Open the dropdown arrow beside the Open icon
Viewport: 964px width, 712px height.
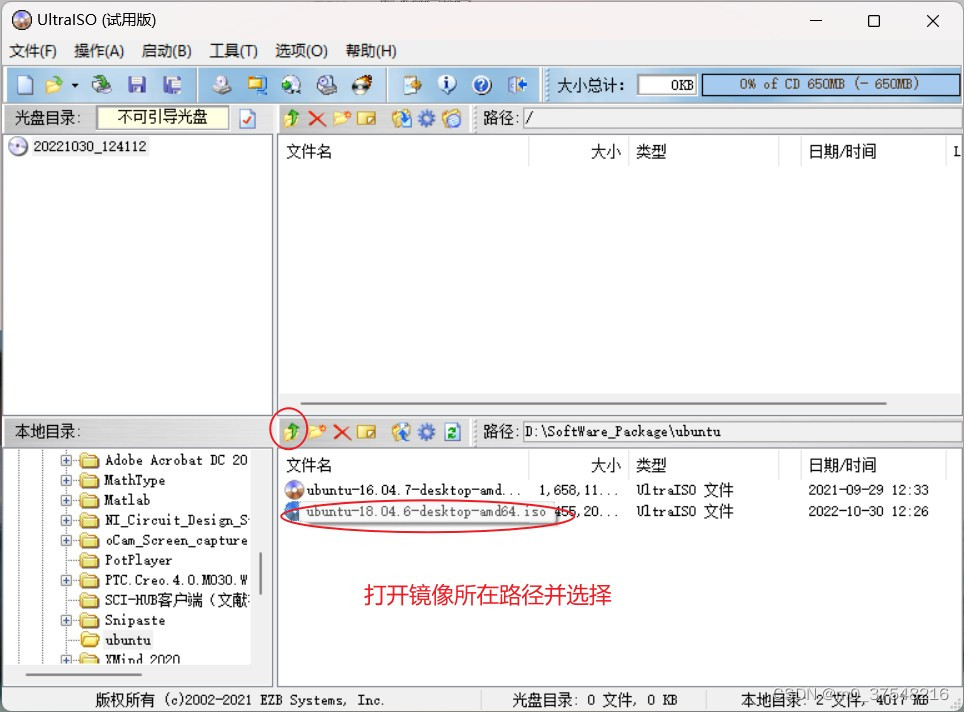tap(74, 85)
